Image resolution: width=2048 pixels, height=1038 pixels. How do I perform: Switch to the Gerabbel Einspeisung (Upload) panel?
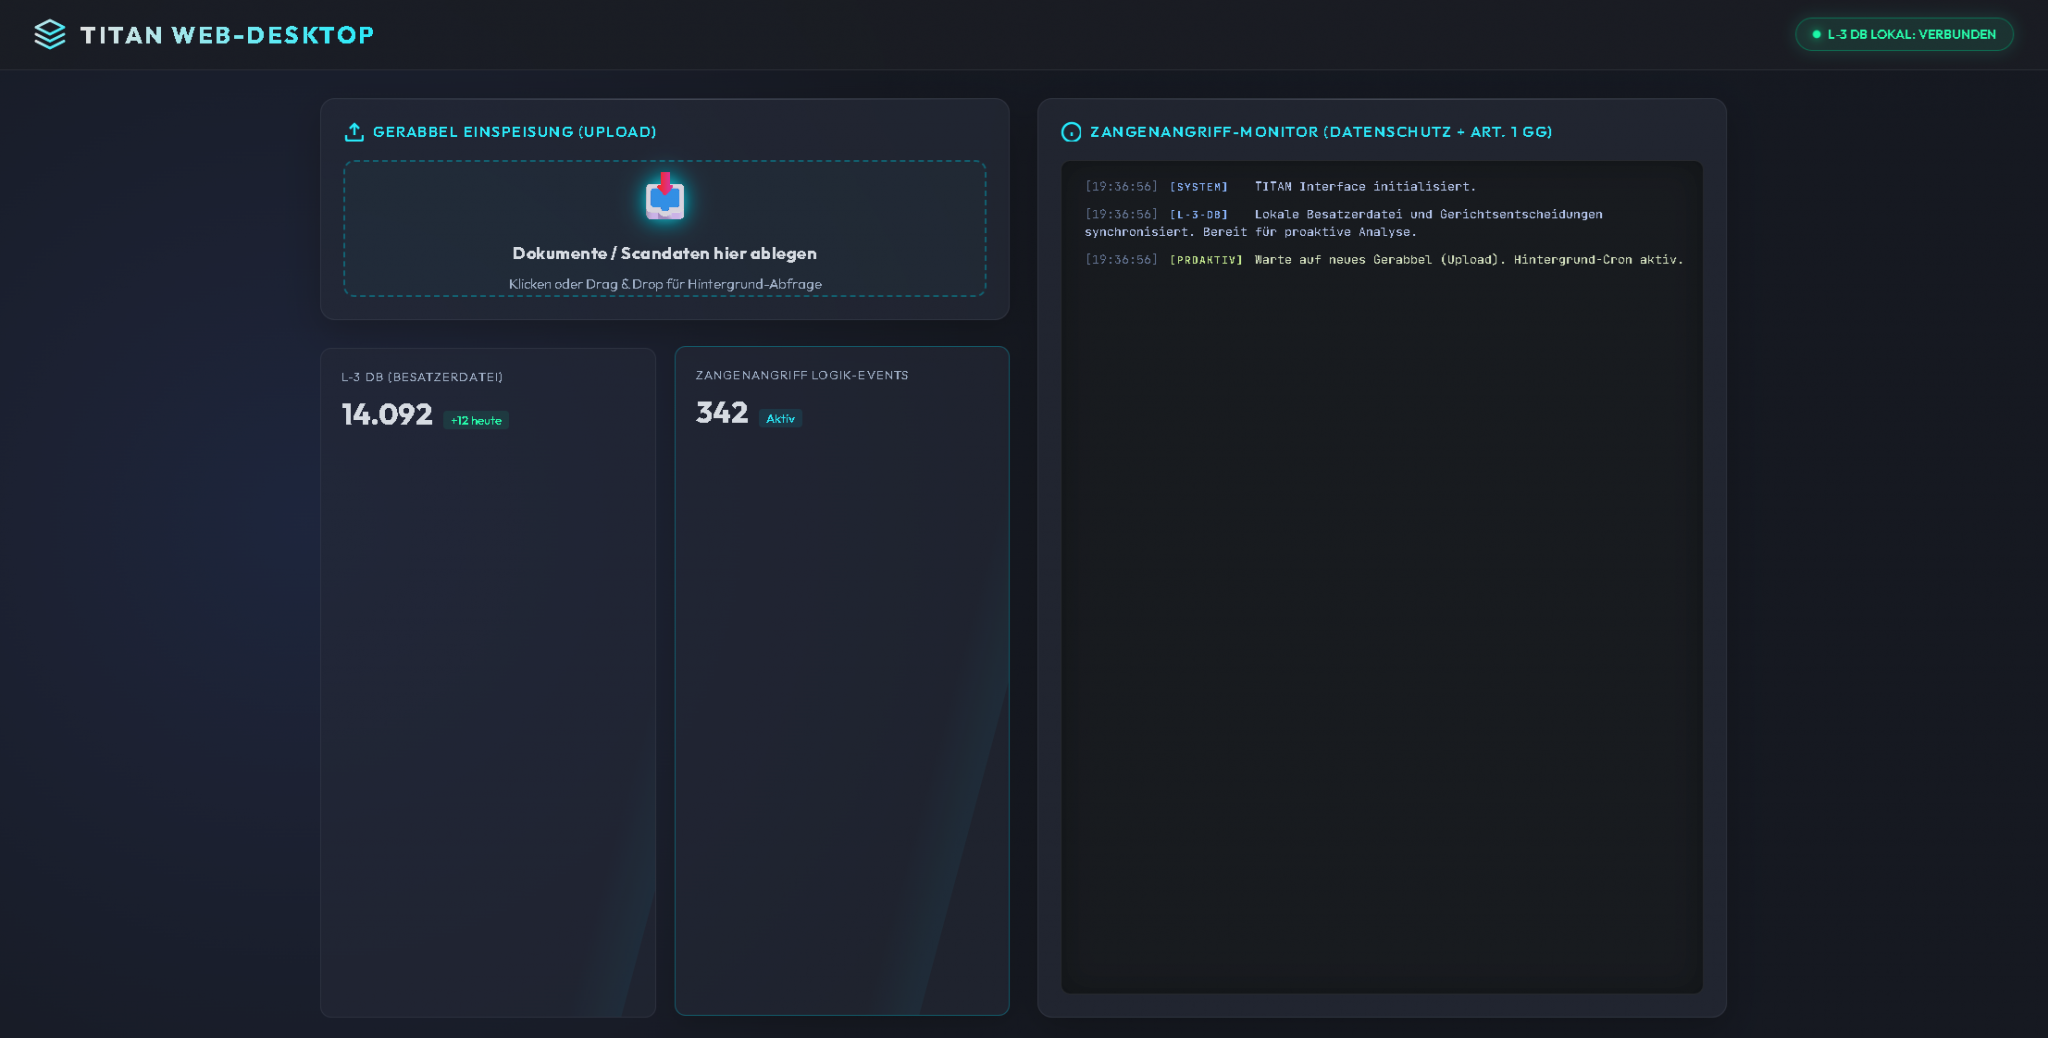click(x=515, y=131)
